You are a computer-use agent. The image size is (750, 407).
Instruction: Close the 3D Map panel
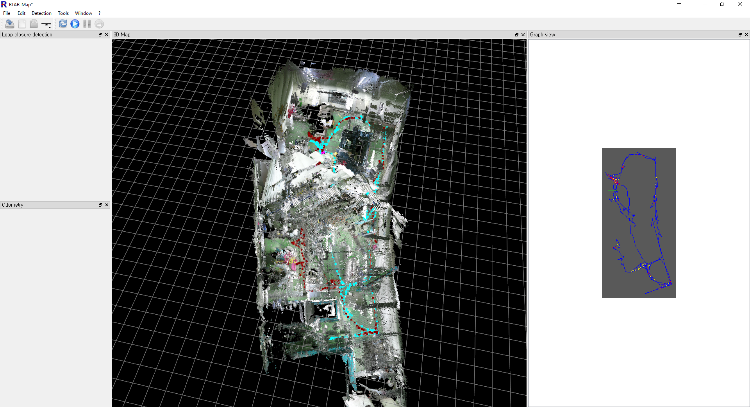point(523,34)
